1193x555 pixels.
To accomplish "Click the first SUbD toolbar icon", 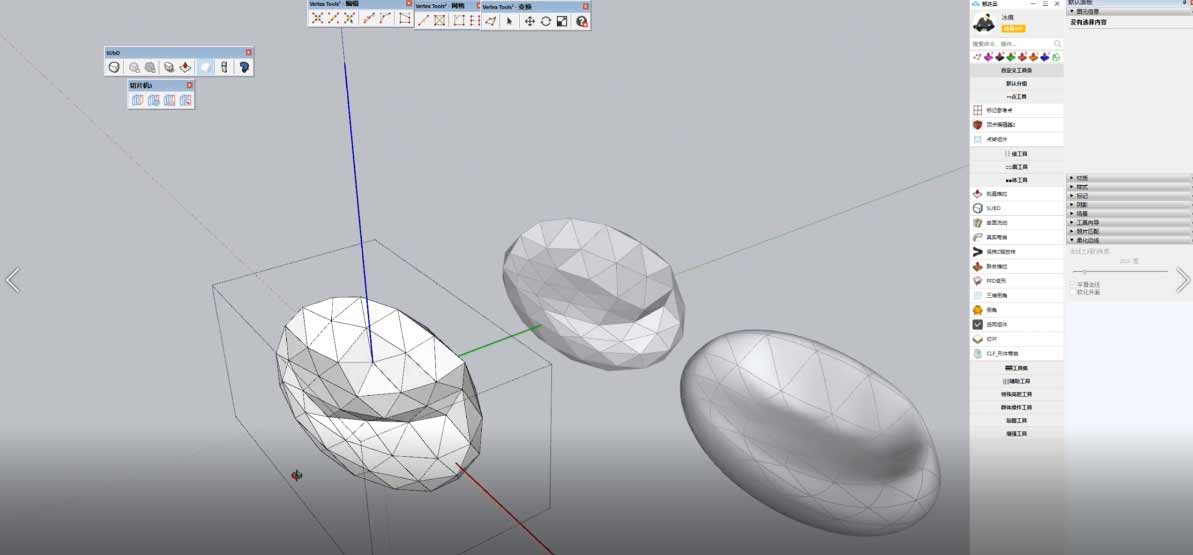I will click(x=115, y=67).
